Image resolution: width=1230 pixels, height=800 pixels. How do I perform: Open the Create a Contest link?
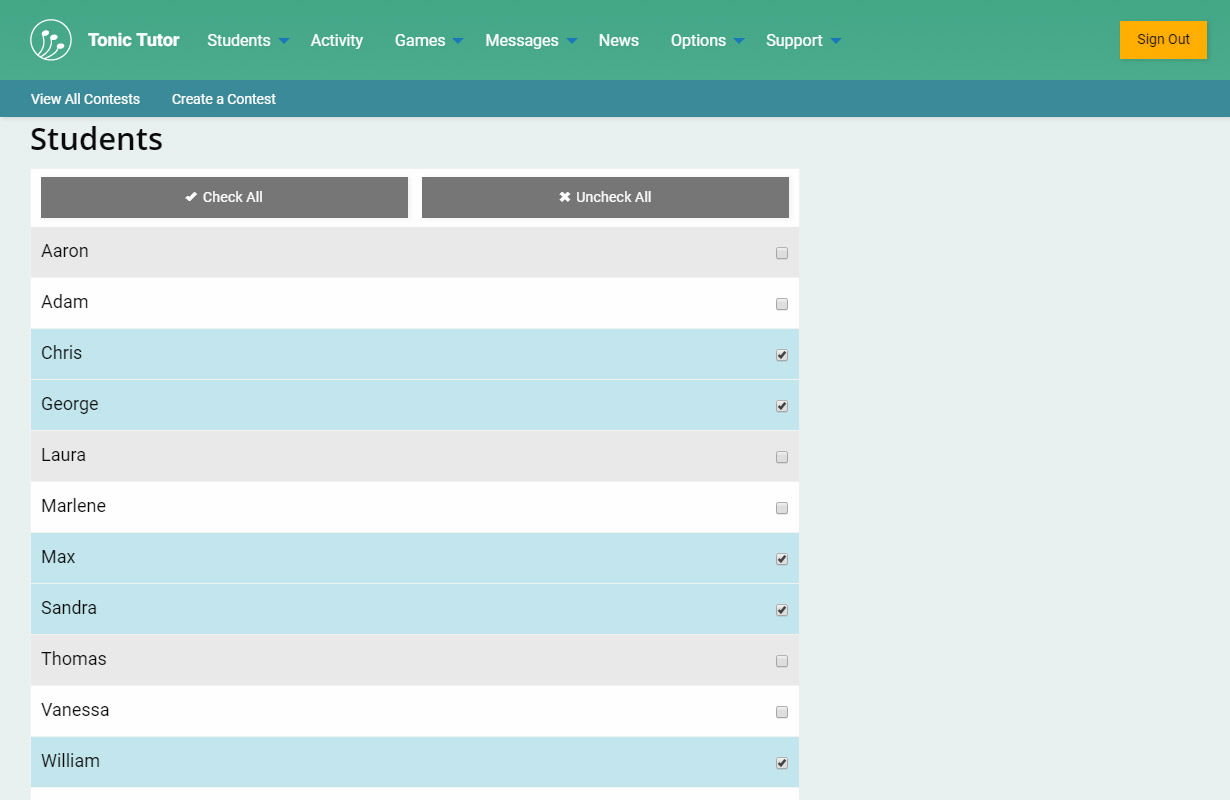click(223, 99)
